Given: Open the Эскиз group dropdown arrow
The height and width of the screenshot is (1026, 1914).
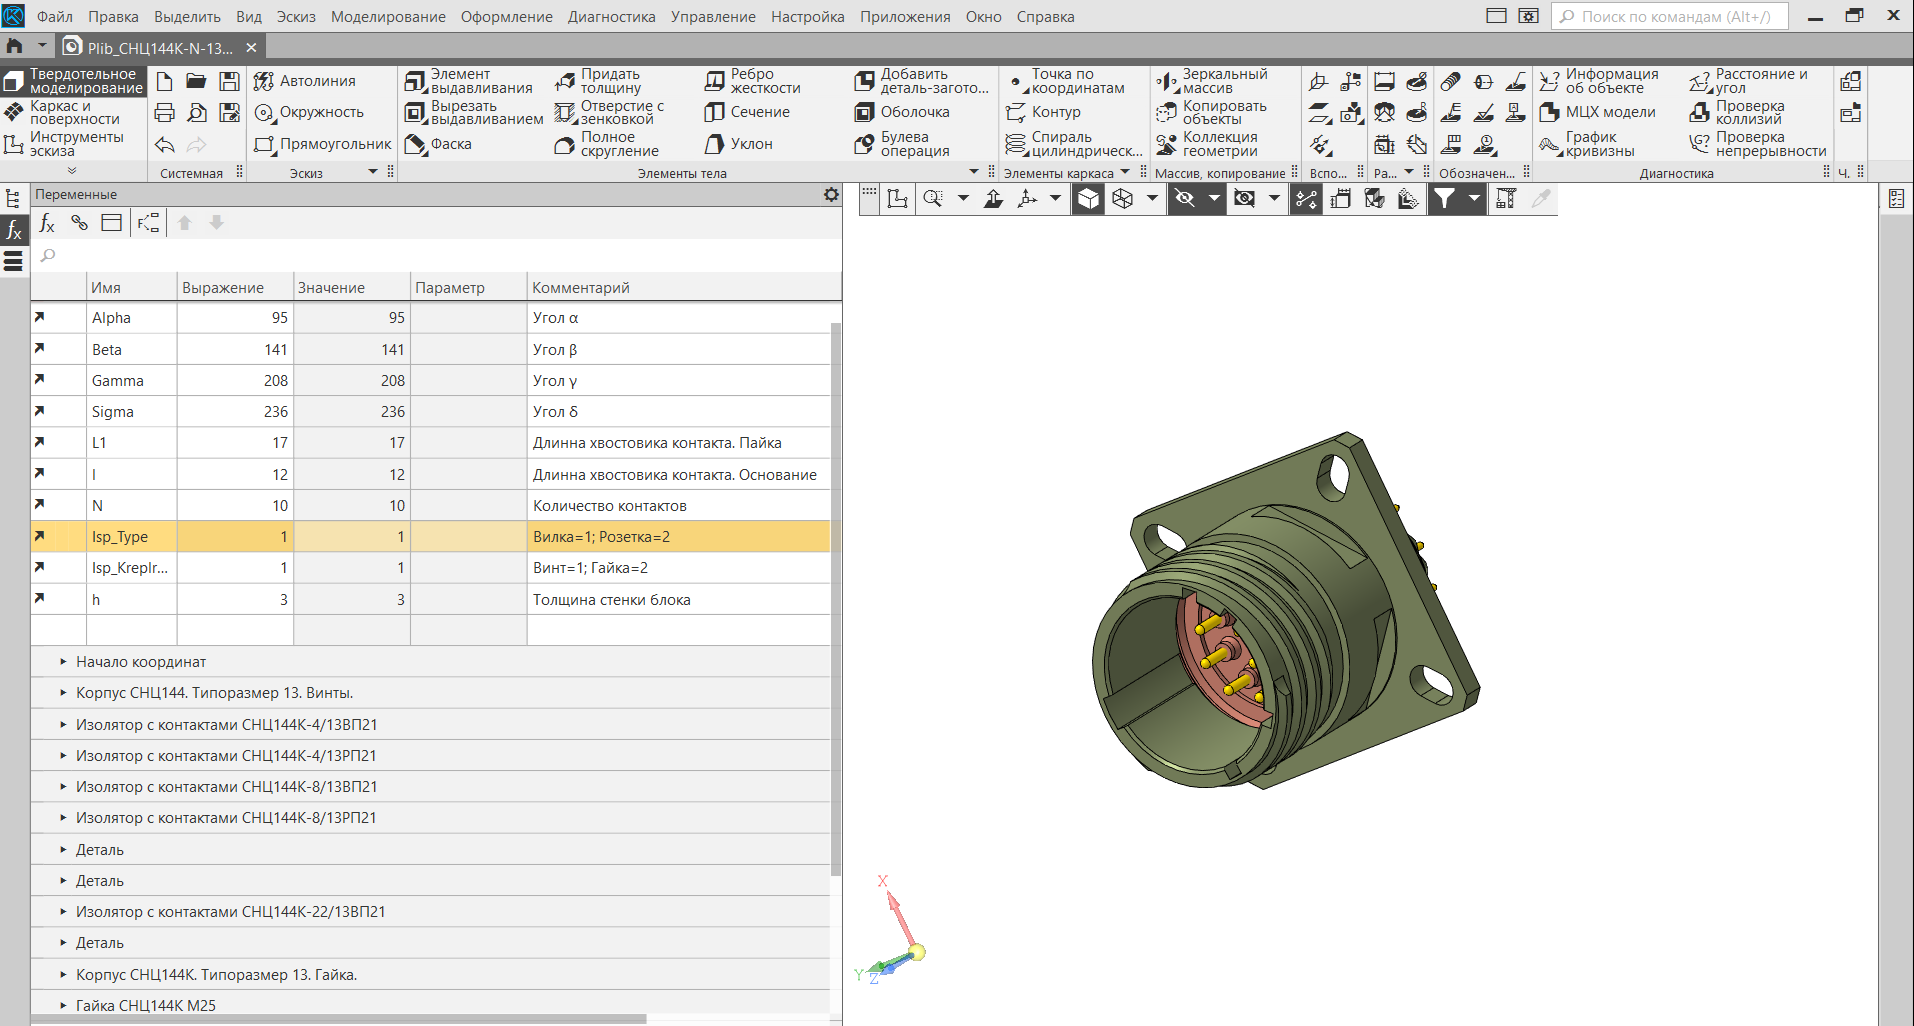Looking at the screenshot, I should [x=373, y=172].
